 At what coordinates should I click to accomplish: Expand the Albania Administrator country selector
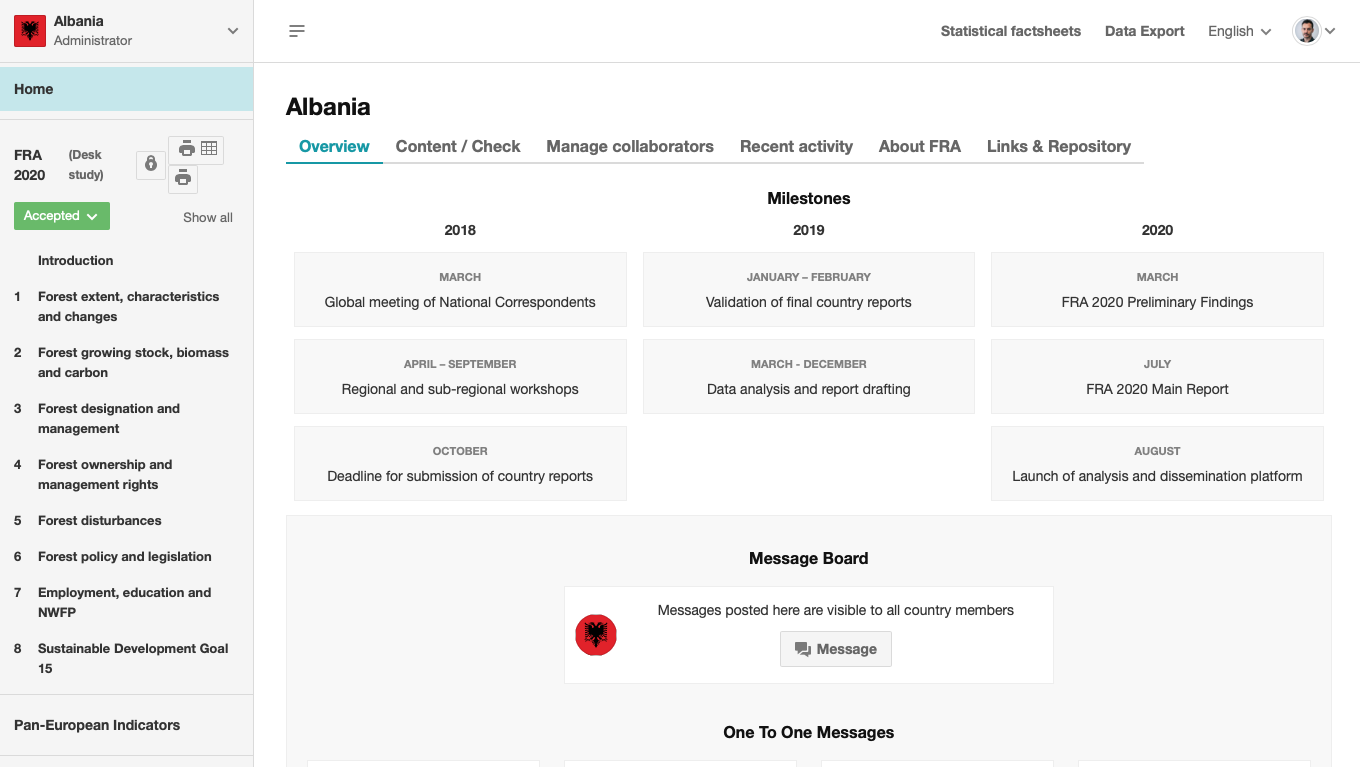coord(232,31)
